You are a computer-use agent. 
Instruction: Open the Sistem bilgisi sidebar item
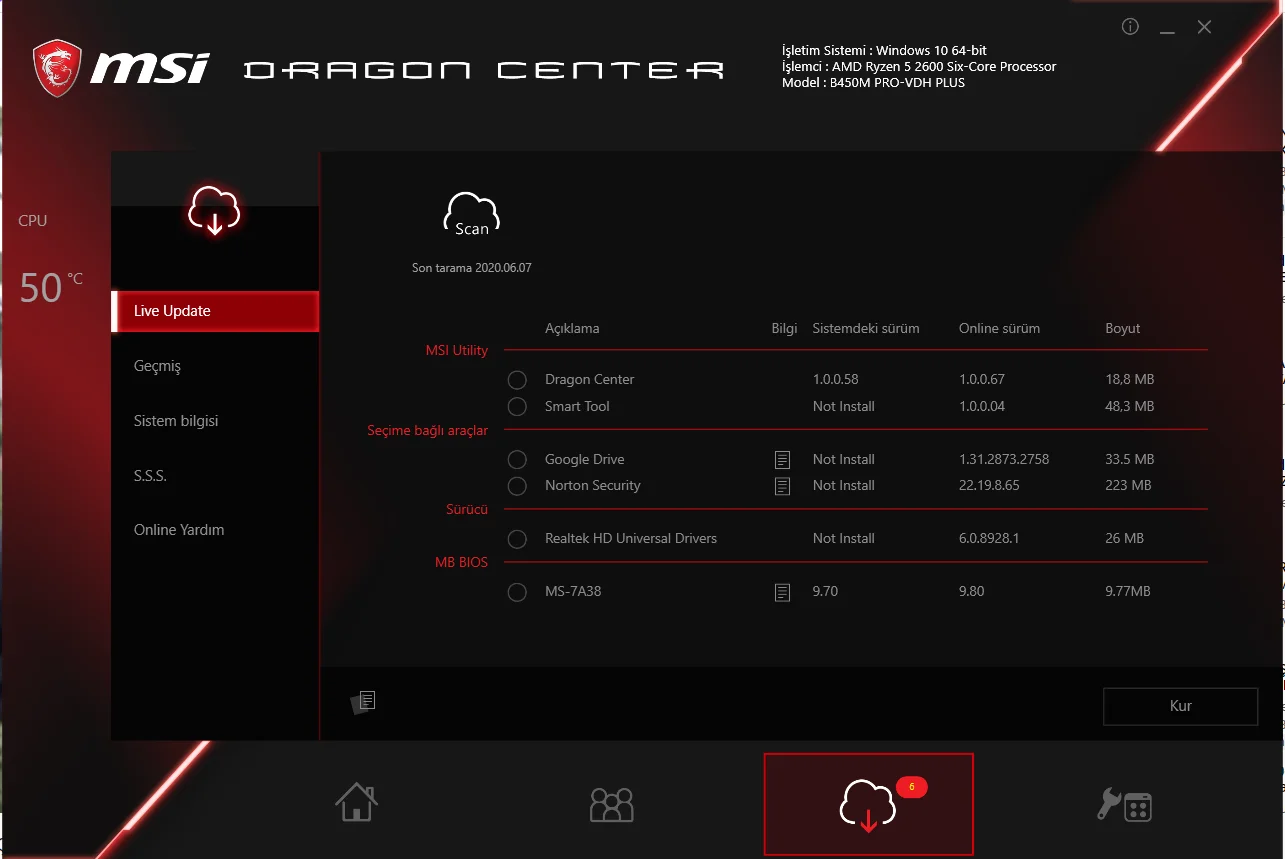(x=176, y=421)
